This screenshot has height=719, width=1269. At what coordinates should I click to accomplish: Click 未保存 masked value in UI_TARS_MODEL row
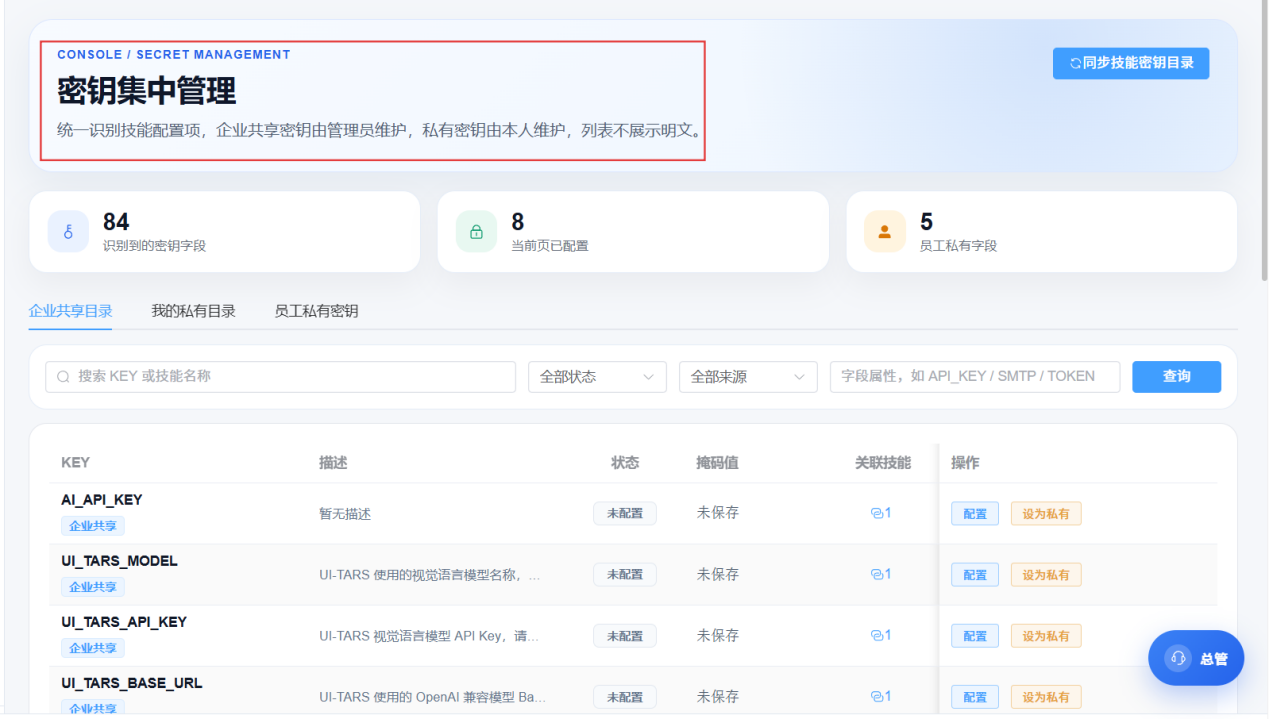[x=718, y=574]
